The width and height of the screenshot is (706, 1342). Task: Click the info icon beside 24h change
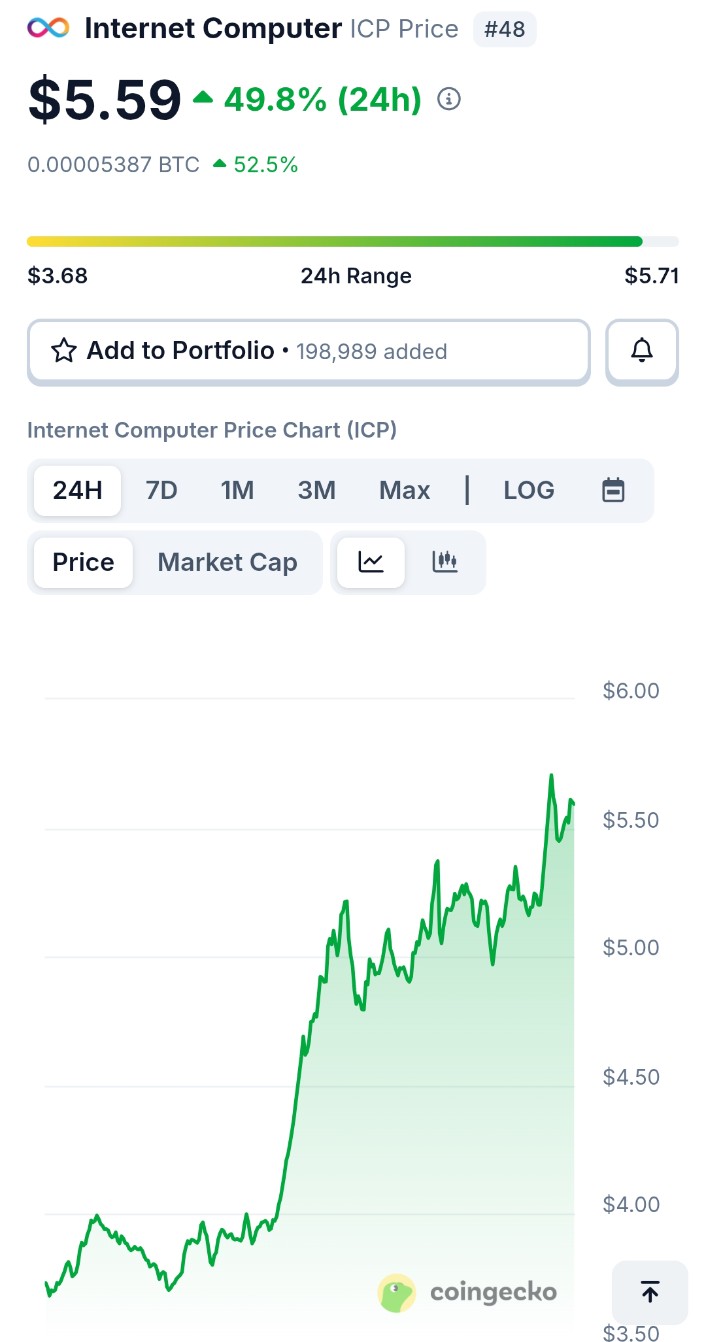click(450, 99)
